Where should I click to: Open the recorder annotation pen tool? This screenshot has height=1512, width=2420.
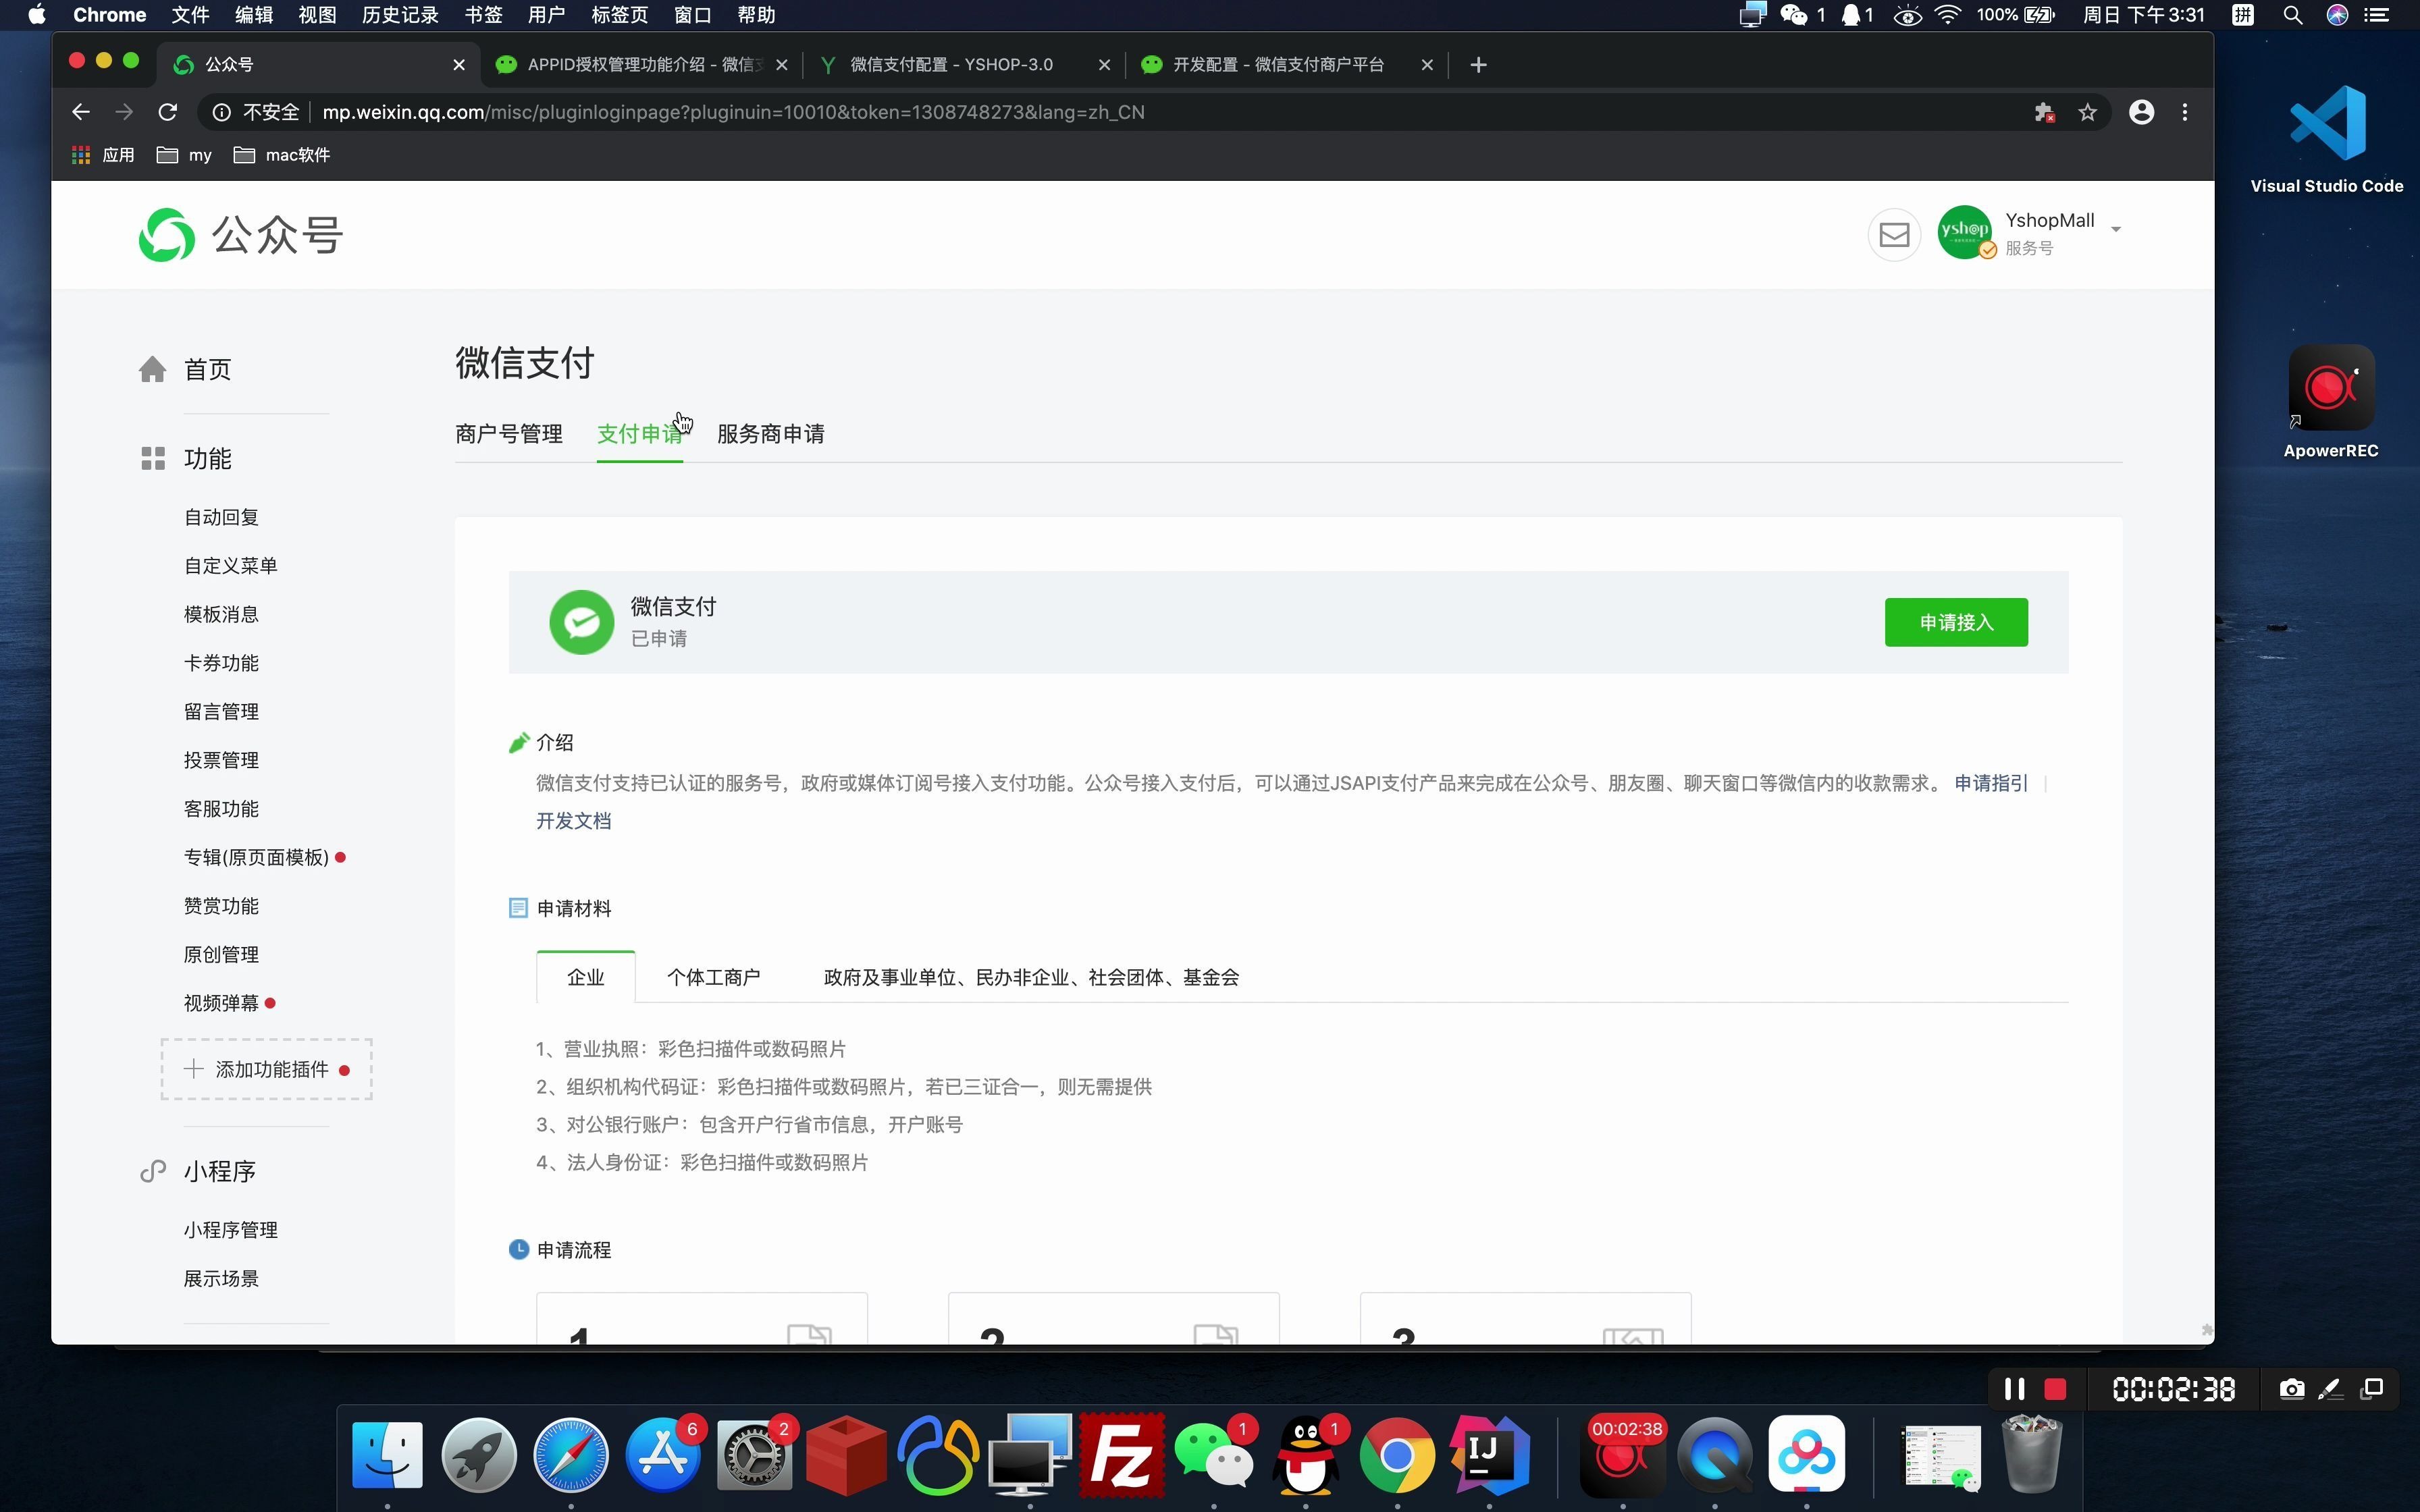point(2330,1389)
